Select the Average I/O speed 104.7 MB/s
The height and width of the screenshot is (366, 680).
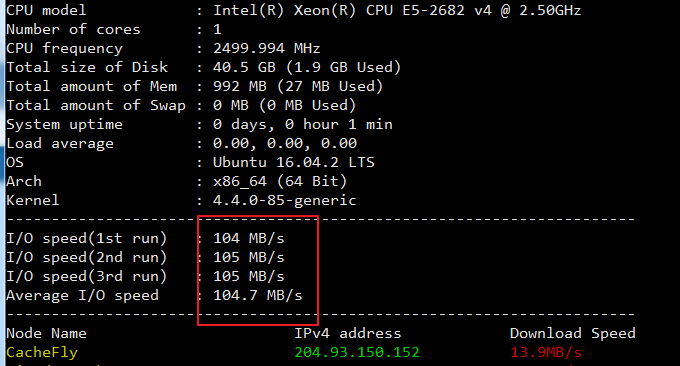(x=258, y=296)
